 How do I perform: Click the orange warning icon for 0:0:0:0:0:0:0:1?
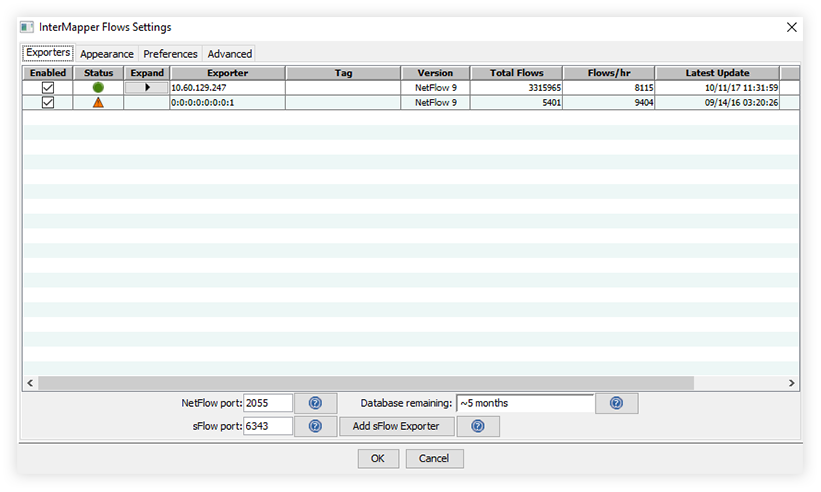(98, 103)
